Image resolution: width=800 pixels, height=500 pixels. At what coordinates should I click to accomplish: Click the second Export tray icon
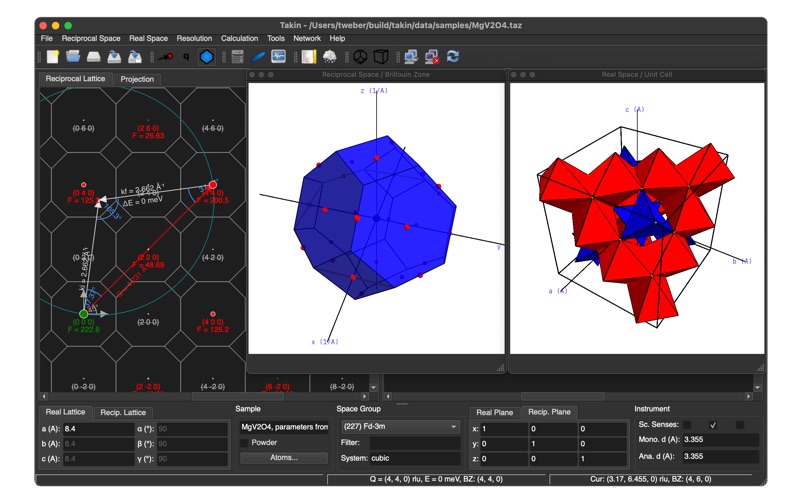[135, 57]
